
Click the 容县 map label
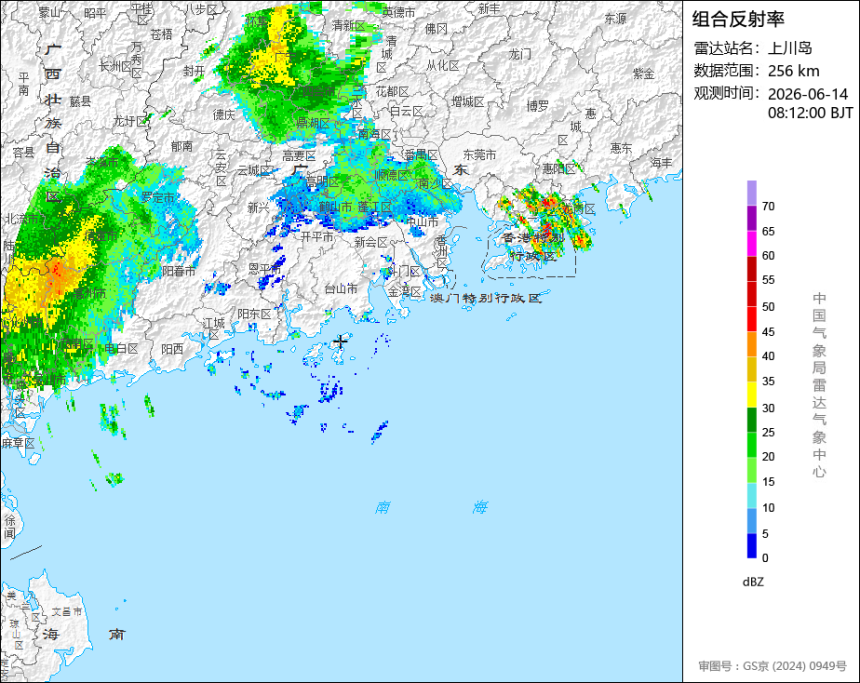point(23,153)
